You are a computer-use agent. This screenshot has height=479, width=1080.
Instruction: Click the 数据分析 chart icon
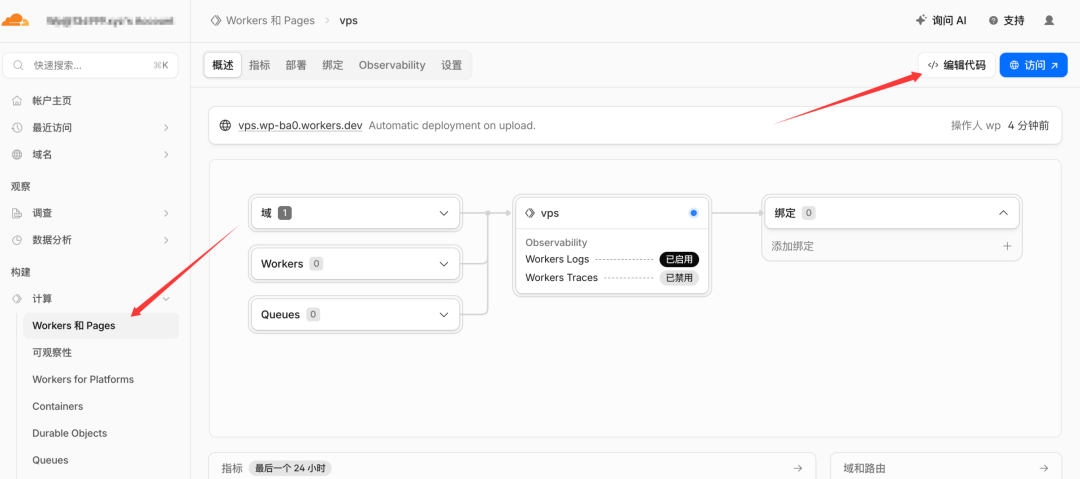(x=17, y=240)
